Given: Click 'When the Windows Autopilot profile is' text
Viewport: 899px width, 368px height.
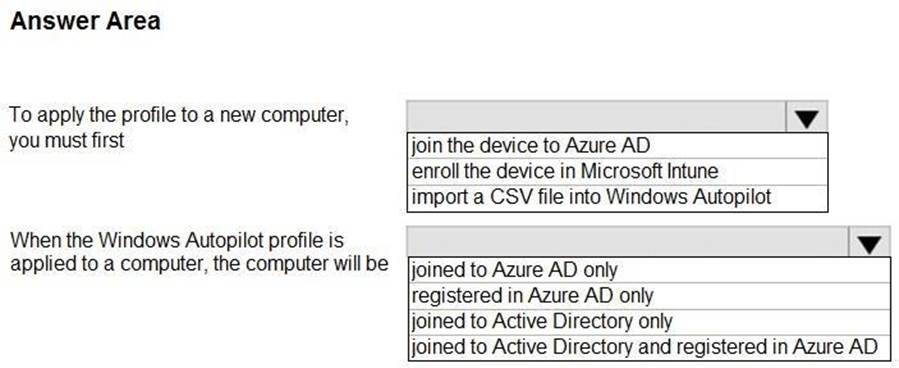Looking at the screenshot, I should [177, 240].
